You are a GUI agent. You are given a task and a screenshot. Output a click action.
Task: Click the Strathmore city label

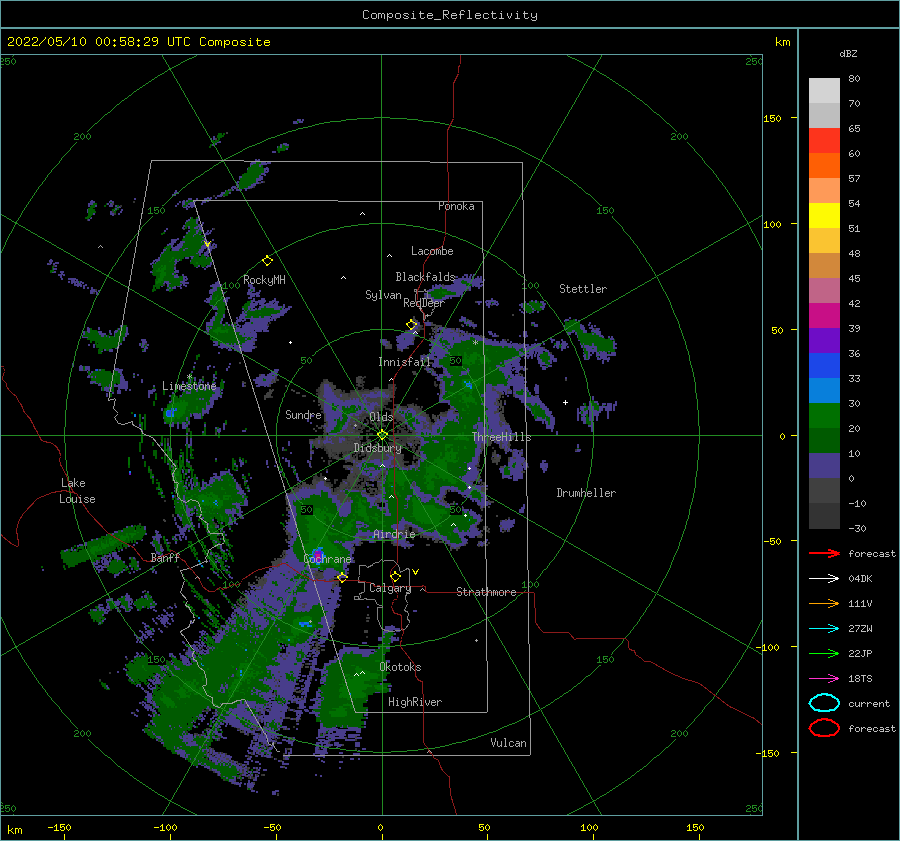coord(486,592)
